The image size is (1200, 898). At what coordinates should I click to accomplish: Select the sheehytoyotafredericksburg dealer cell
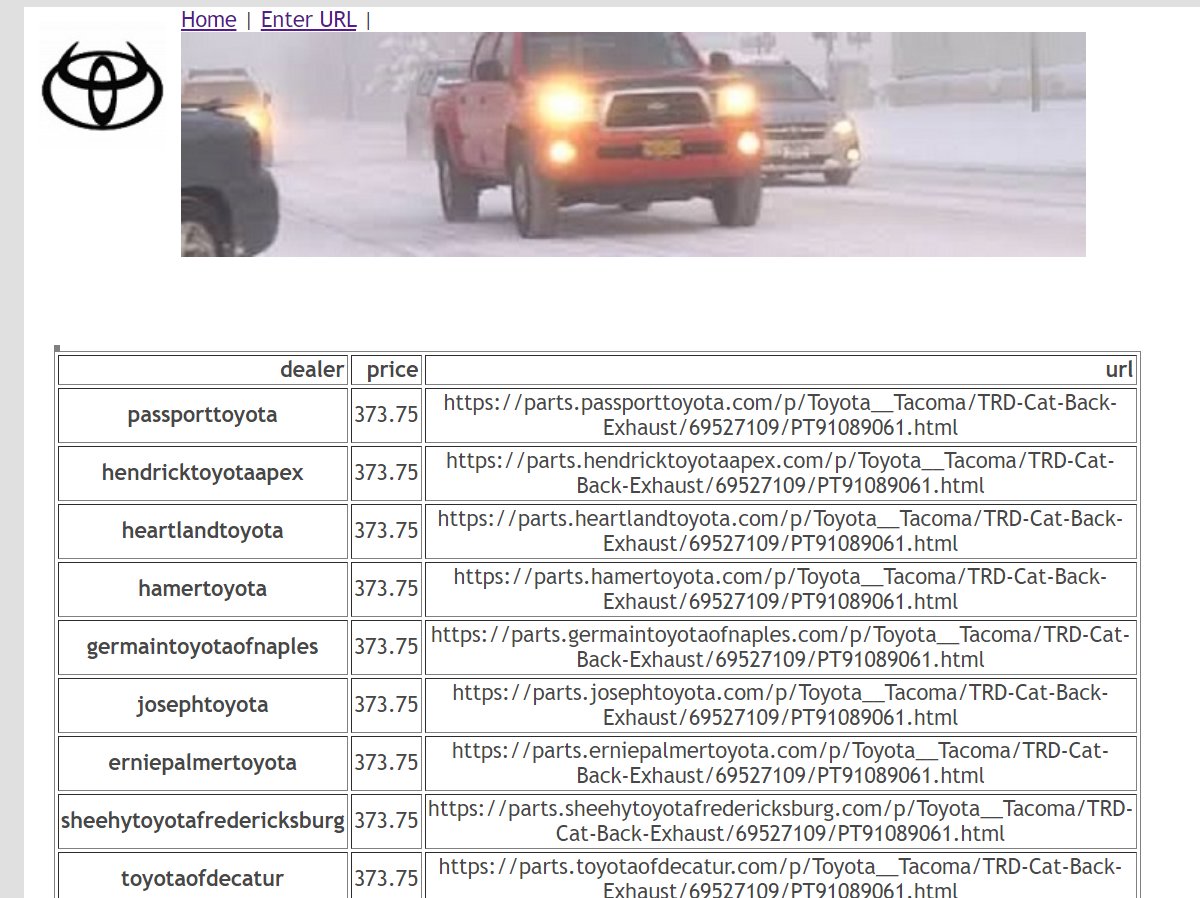coord(203,821)
